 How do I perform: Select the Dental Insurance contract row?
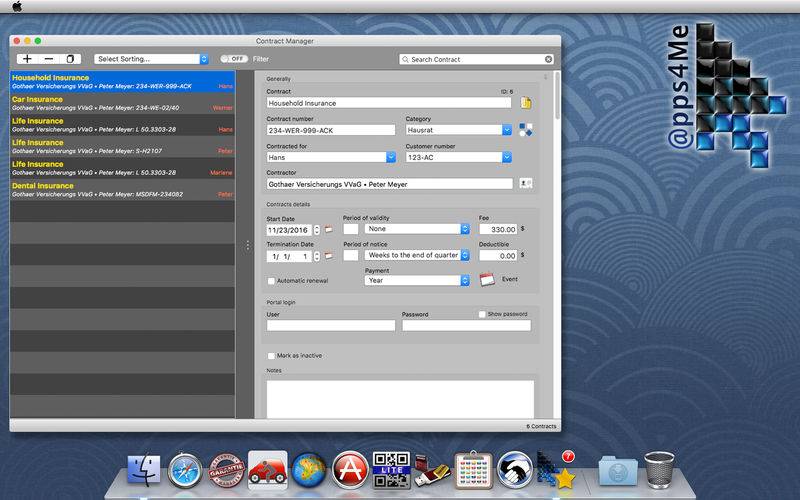[x=122, y=189]
